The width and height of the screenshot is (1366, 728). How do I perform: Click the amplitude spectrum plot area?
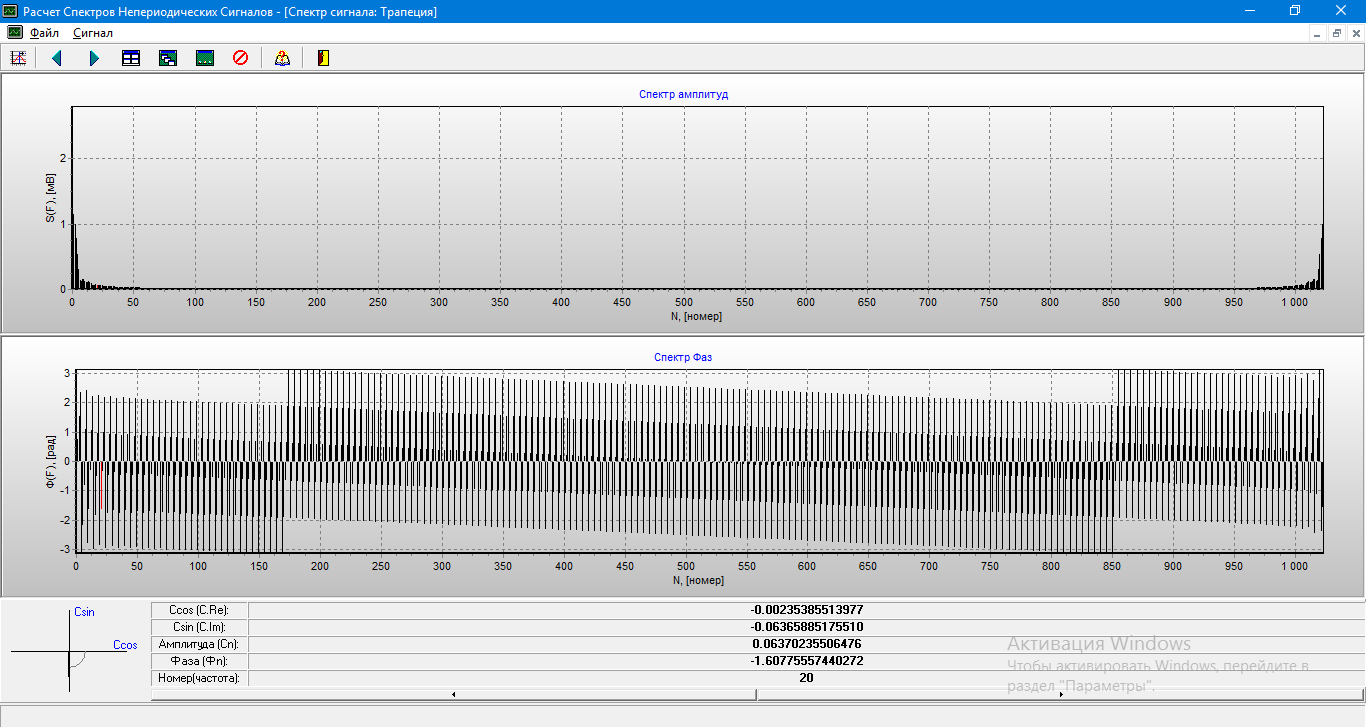point(697,198)
